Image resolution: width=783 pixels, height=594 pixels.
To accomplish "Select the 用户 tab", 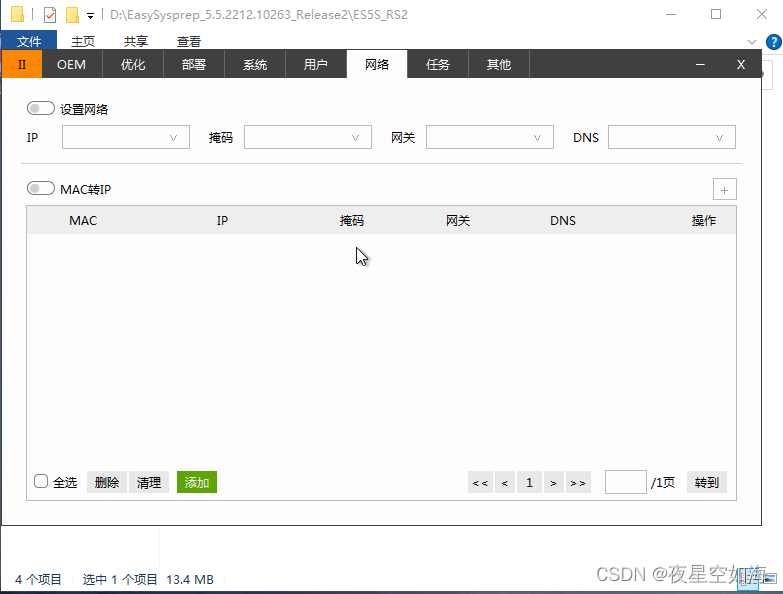I will point(316,64).
